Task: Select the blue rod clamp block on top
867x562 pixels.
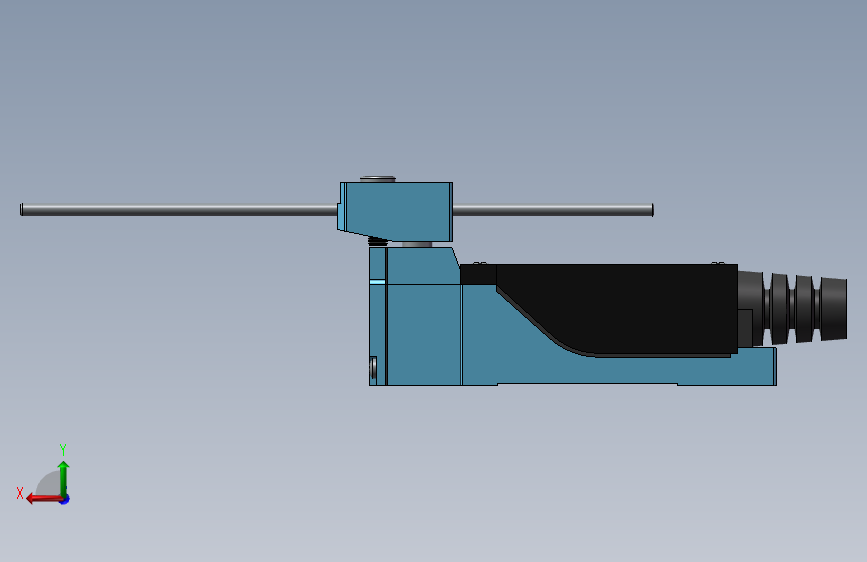Action: (396, 211)
